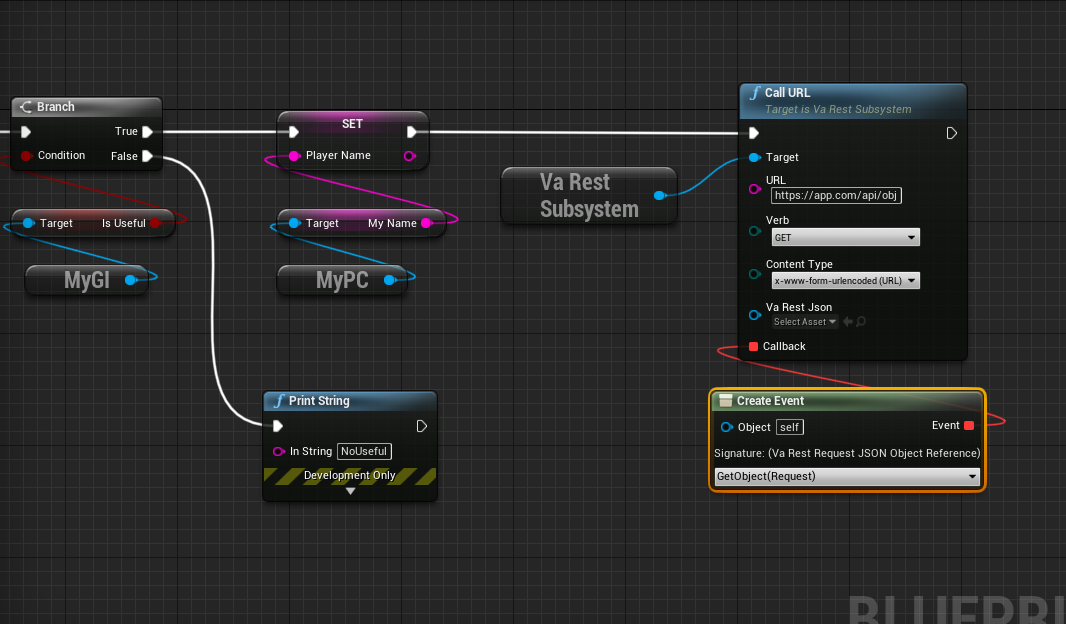Open the Verb GET dropdown
Image resolution: width=1066 pixels, height=624 pixels.
845,237
